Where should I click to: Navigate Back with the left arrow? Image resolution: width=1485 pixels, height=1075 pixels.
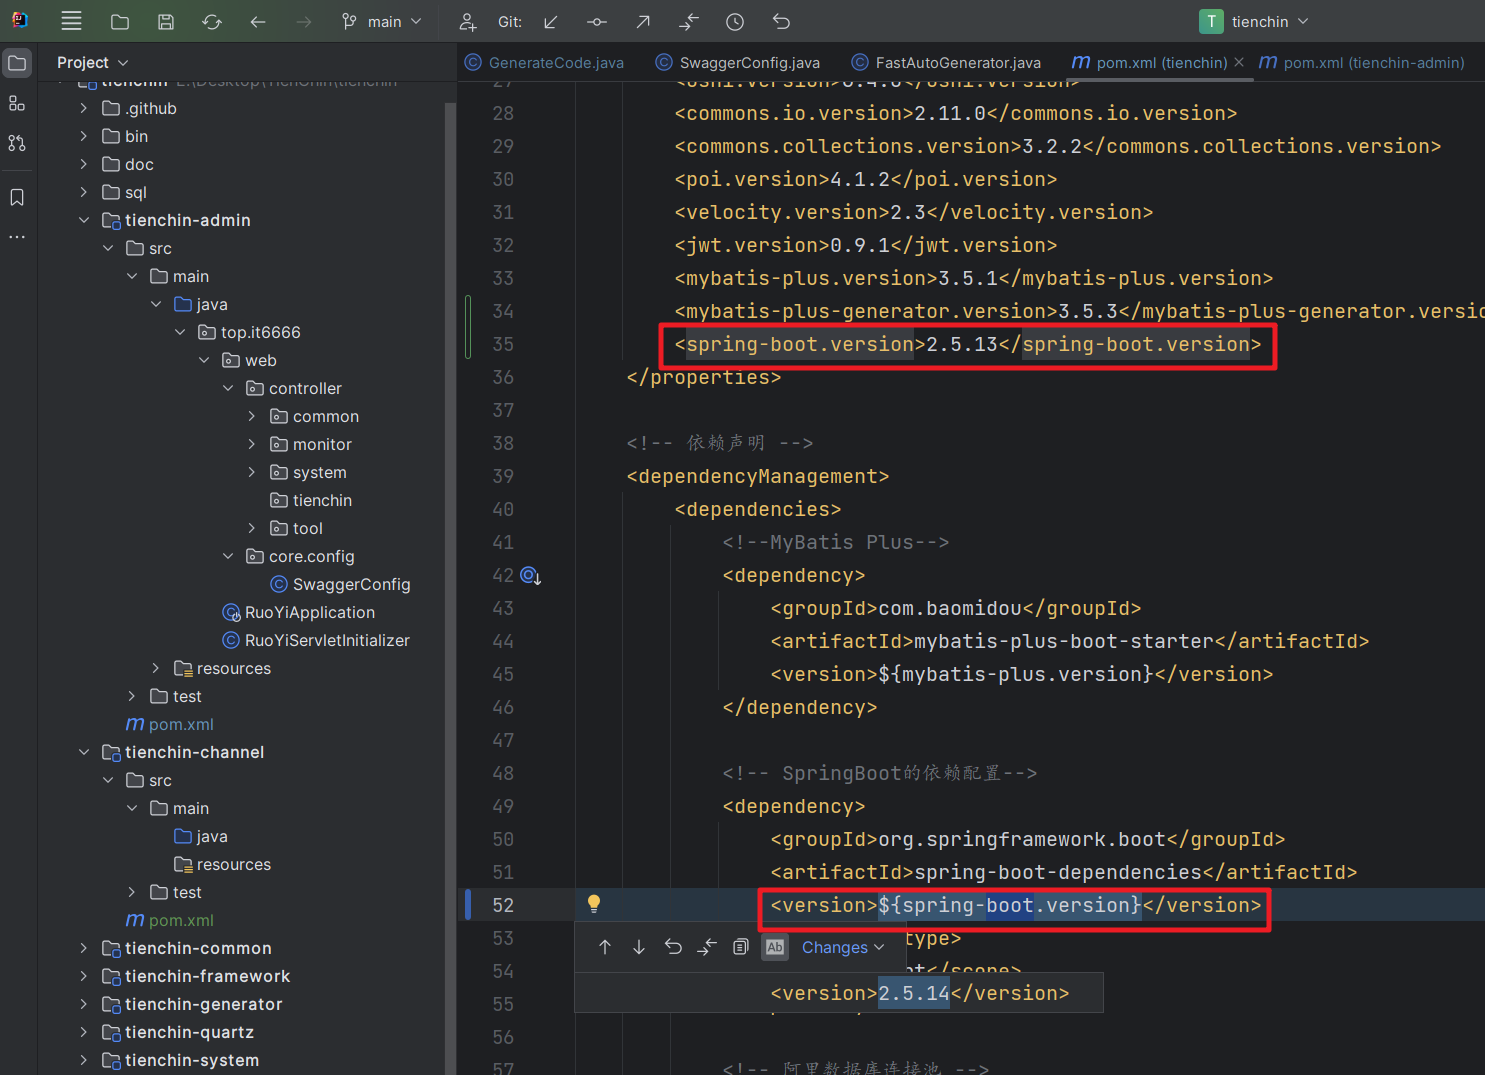click(258, 21)
